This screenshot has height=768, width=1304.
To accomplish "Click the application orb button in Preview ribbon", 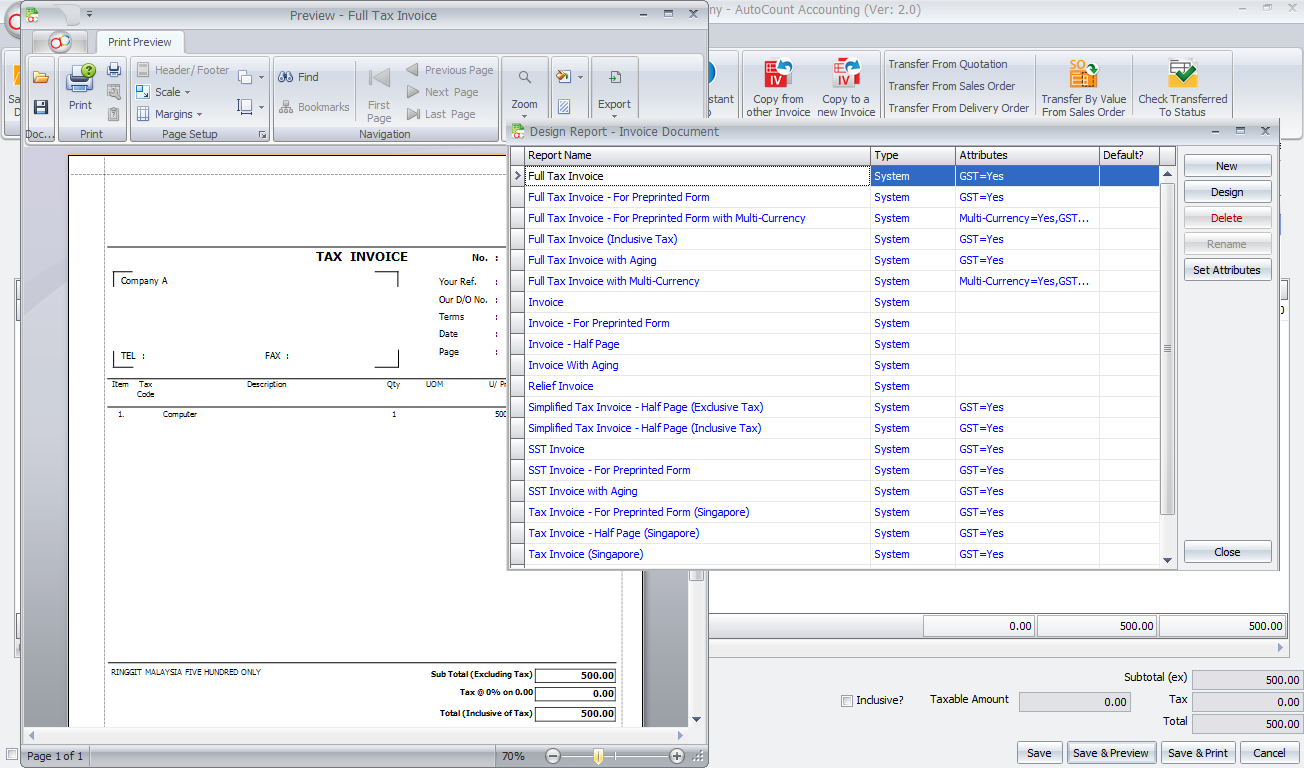I will [x=60, y=42].
